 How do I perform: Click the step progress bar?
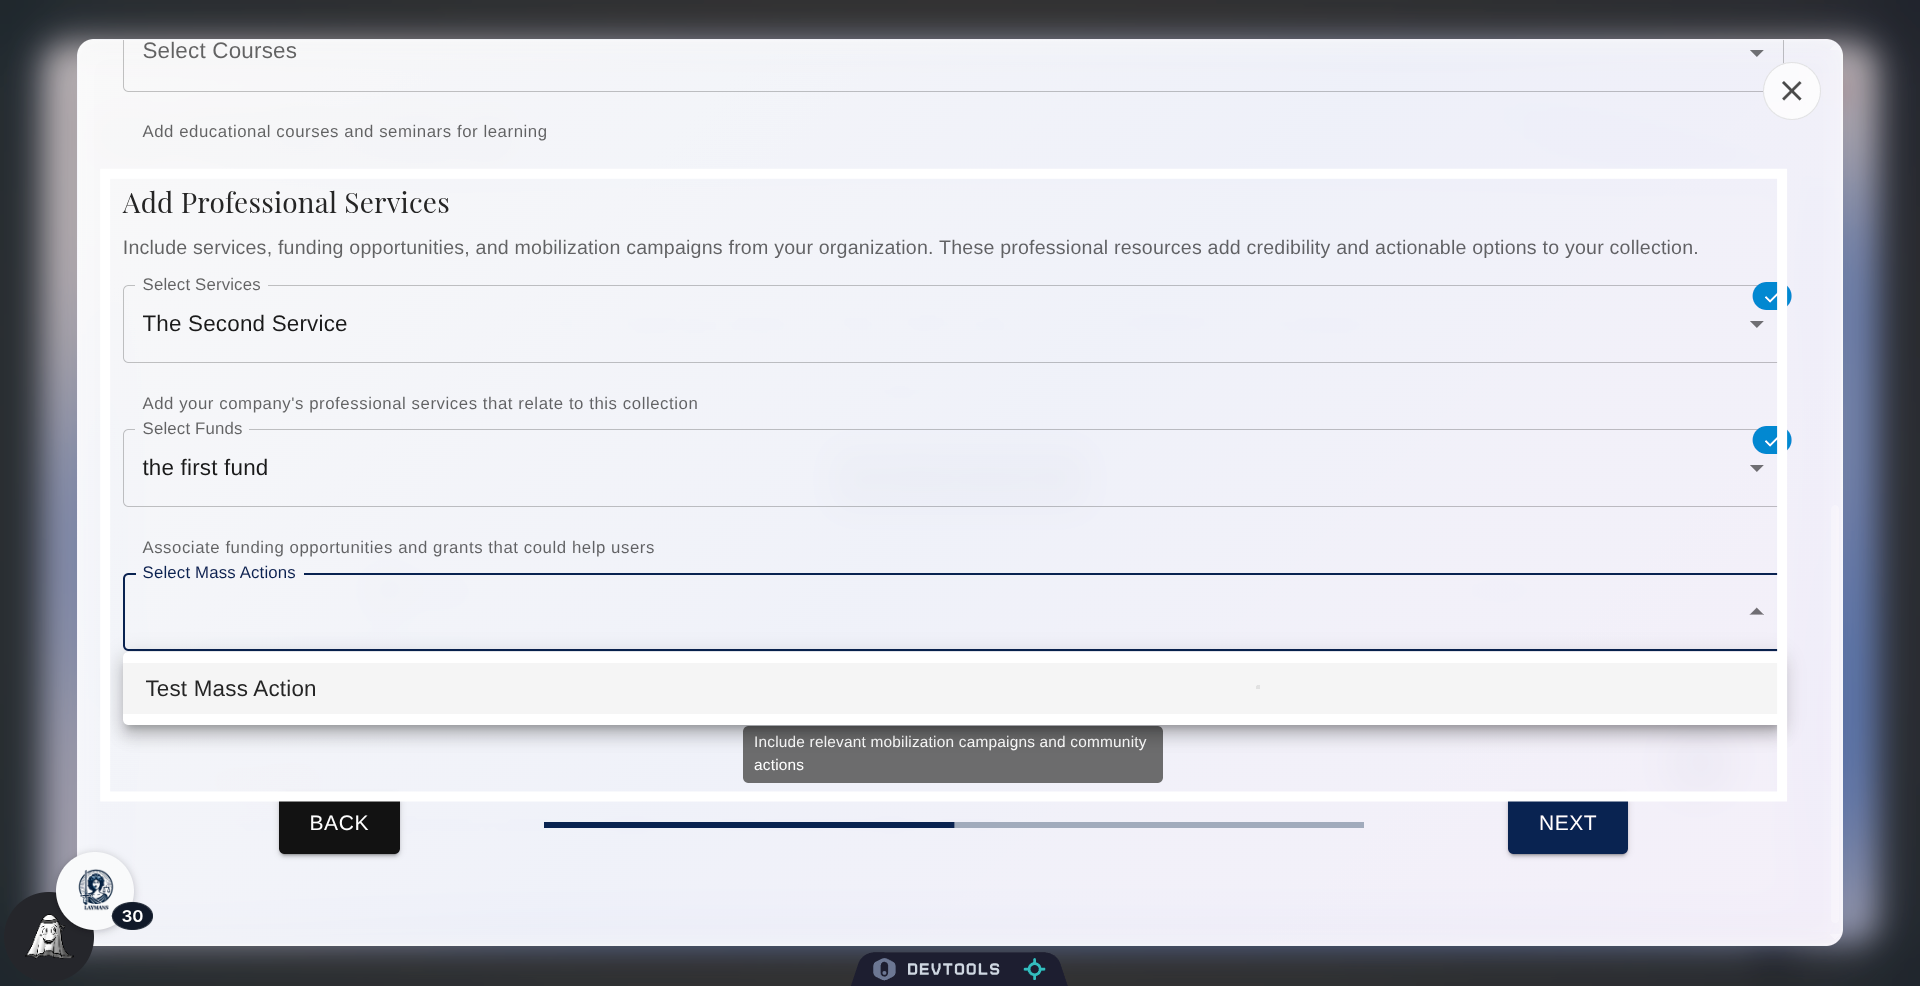pos(954,825)
